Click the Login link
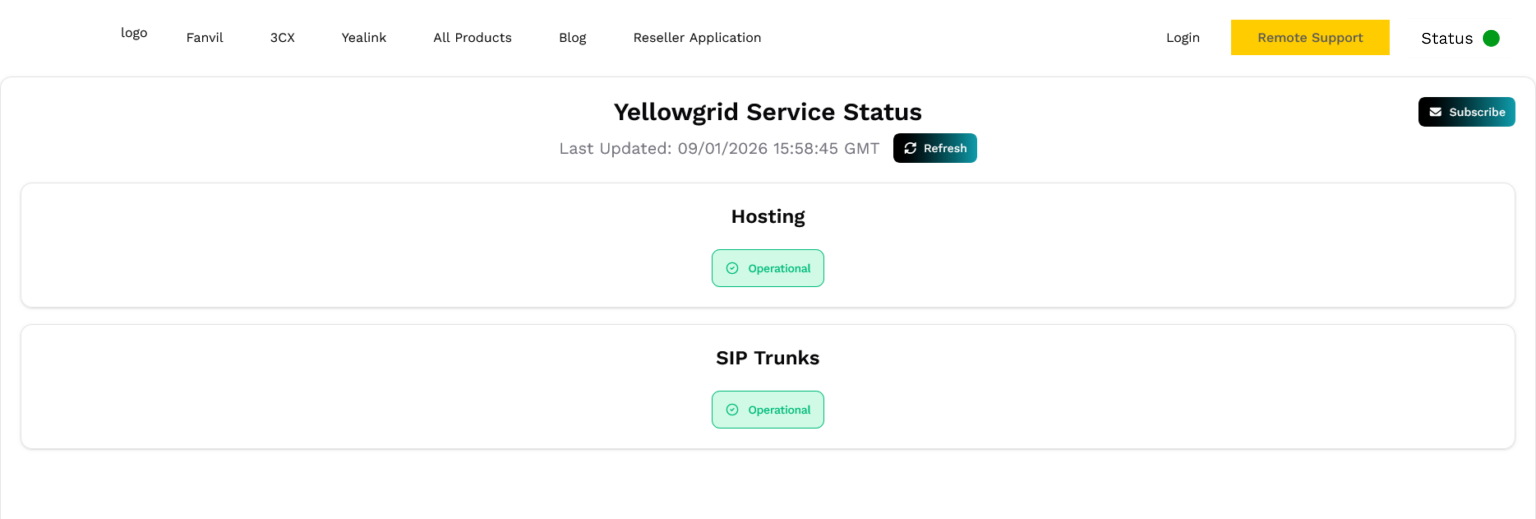The image size is (1536, 519). coord(1182,38)
